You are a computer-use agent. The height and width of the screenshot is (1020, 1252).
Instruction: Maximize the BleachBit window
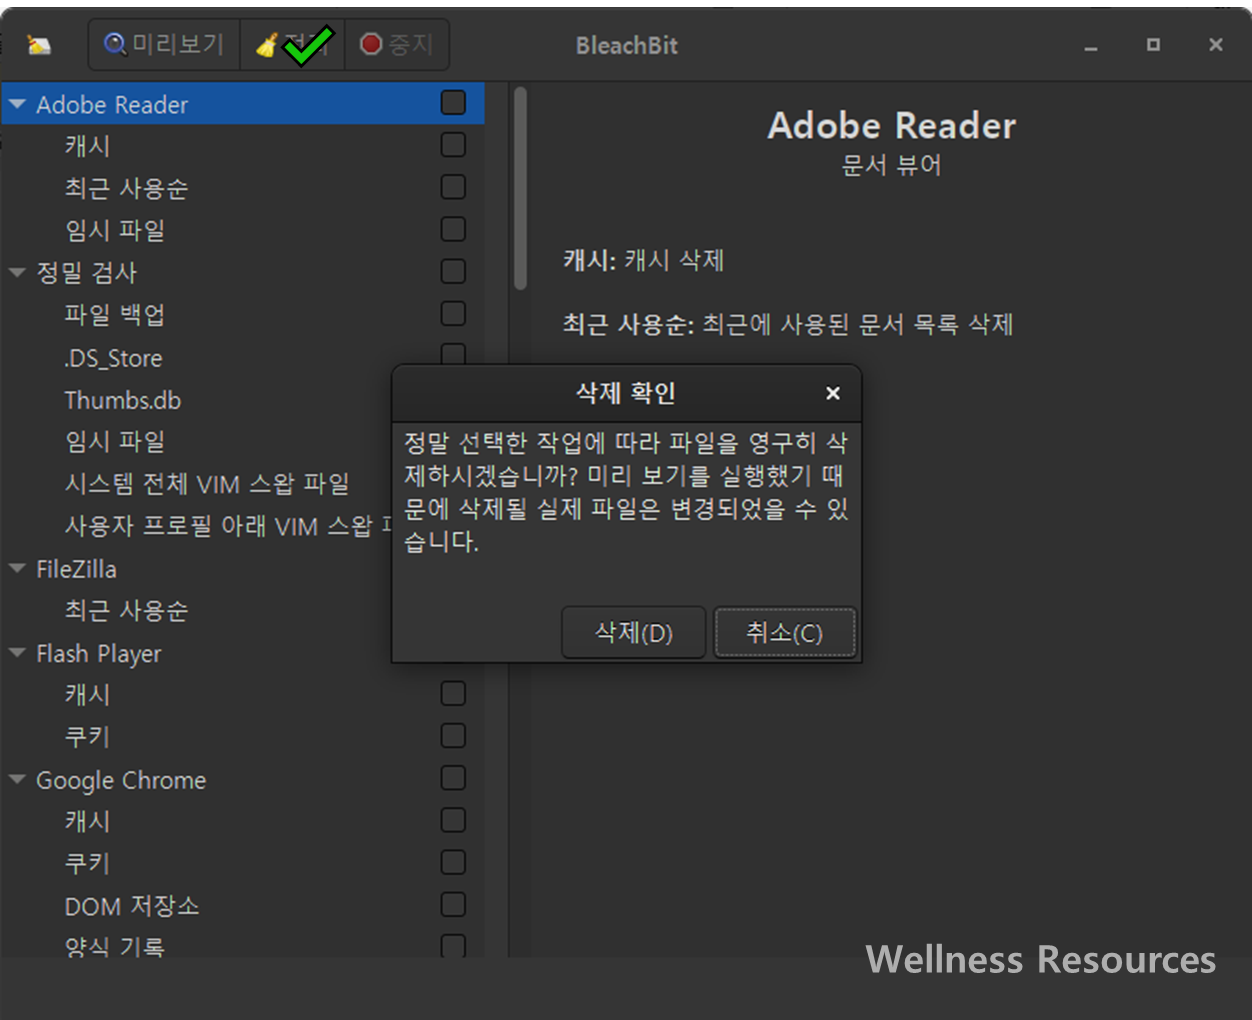click(x=1153, y=45)
